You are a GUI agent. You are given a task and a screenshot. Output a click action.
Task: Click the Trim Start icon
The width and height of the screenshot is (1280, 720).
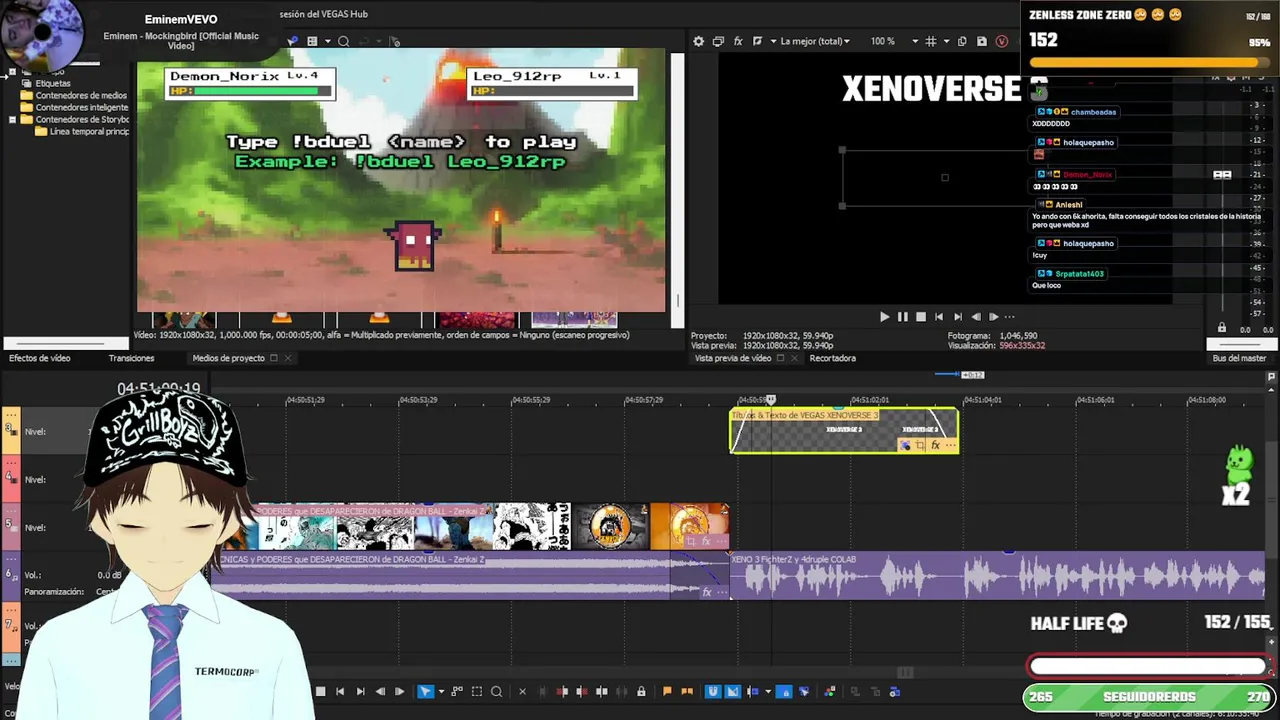pyautogui.click(x=562, y=691)
